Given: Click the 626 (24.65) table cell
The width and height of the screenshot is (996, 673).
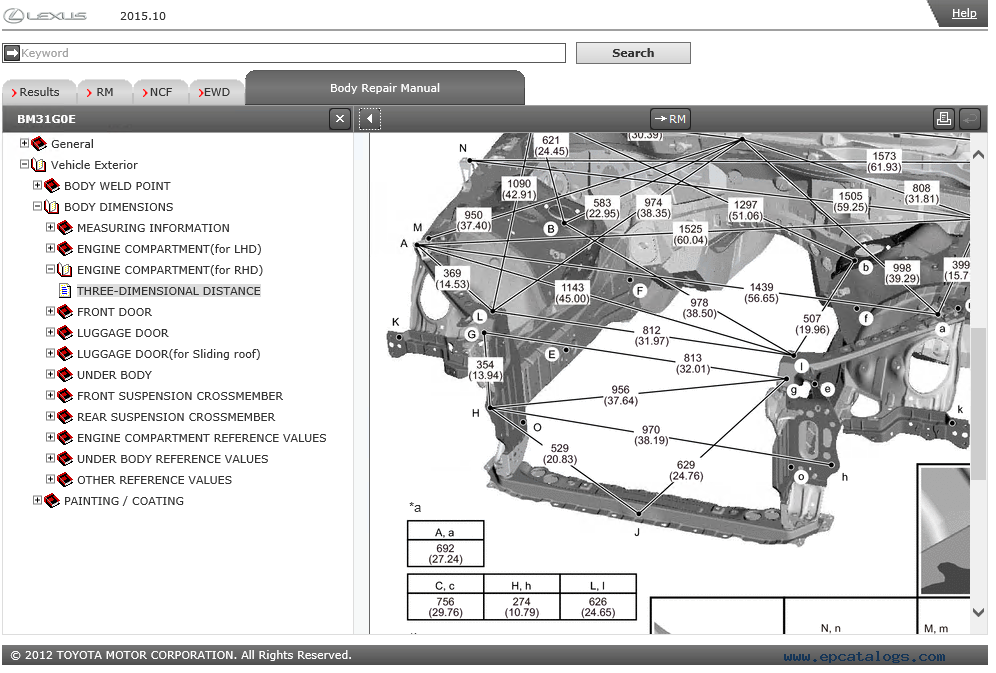Looking at the screenshot, I should [598, 607].
